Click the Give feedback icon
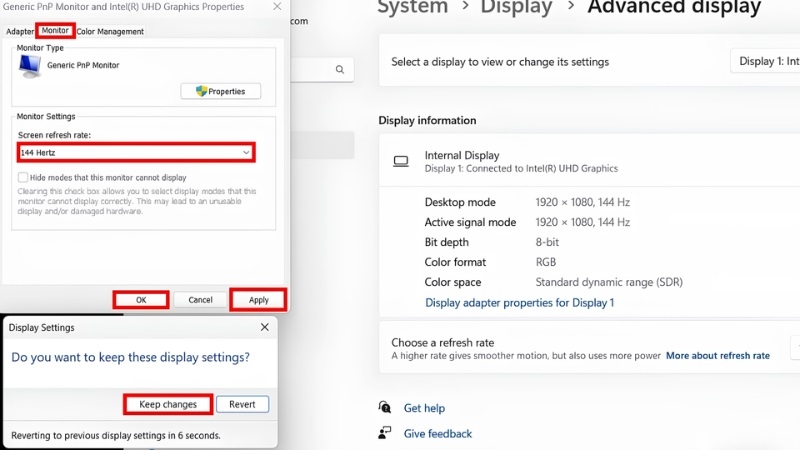The image size is (800, 450). click(x=385, y=433)
